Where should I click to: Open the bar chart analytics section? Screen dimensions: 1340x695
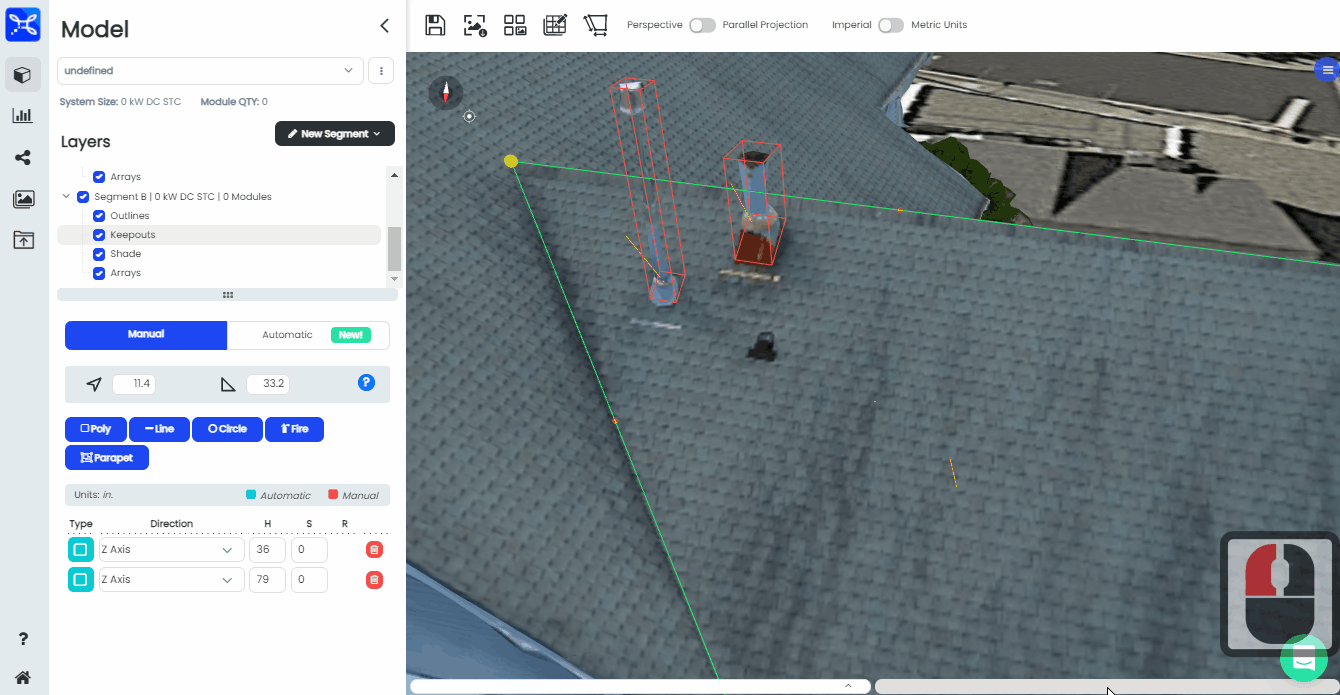coord(23,116)
